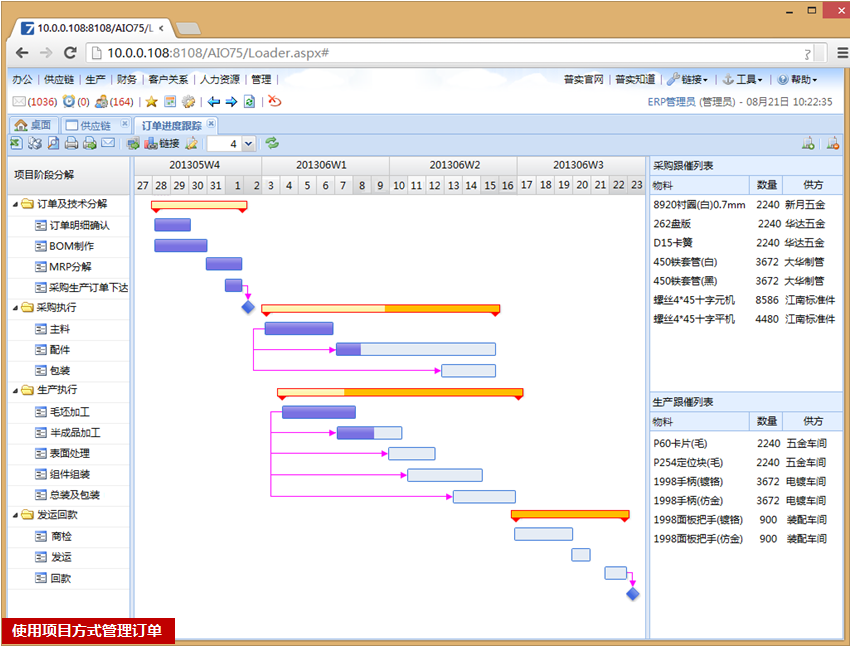This screenshot has width=851, height=647.
Task: Open the alarm clock reminders icon (0)
Action: coord(69,102)
